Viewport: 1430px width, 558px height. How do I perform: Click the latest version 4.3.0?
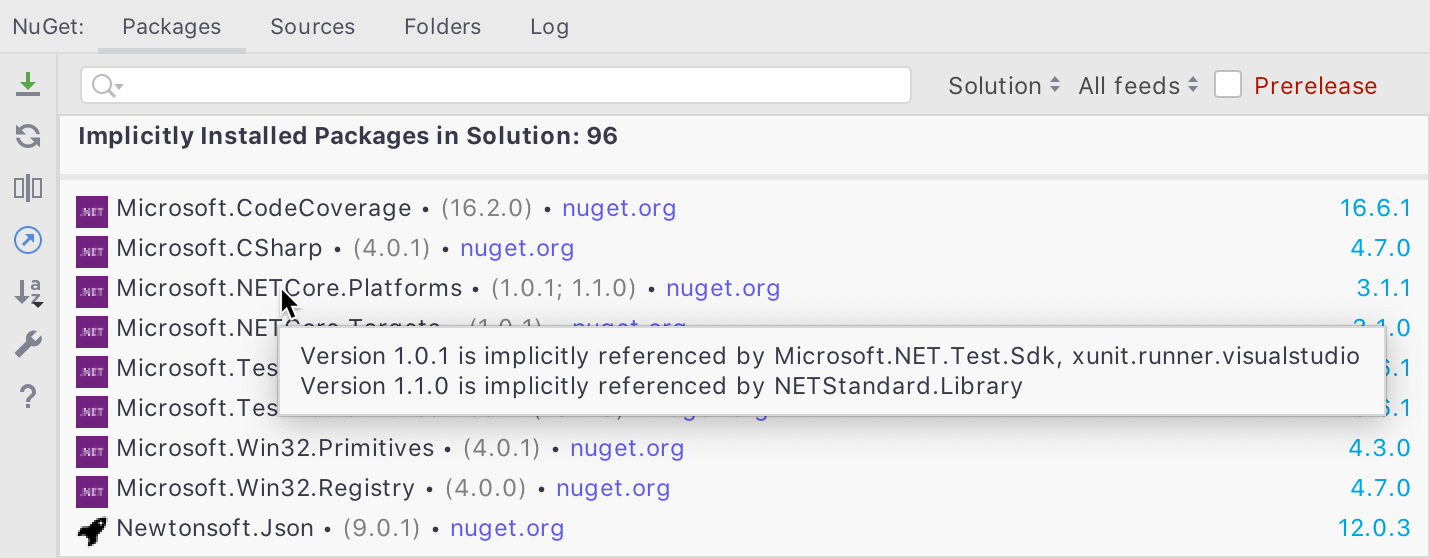tap(1380, 449)
